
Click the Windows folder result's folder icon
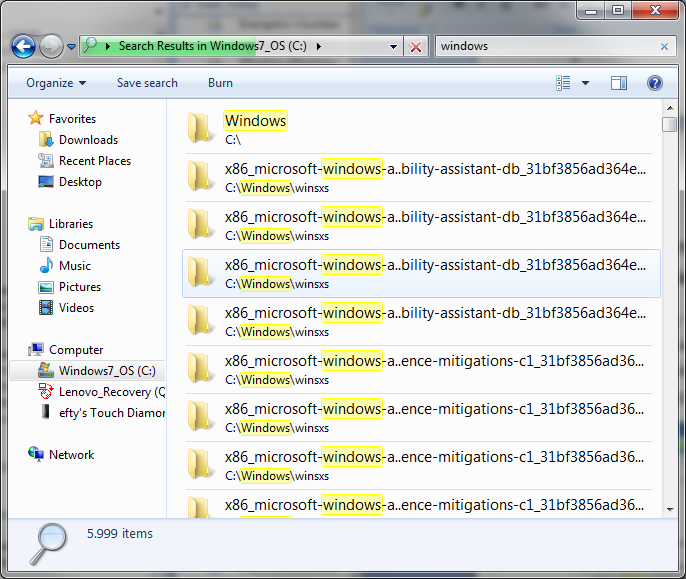pos(200,128)
